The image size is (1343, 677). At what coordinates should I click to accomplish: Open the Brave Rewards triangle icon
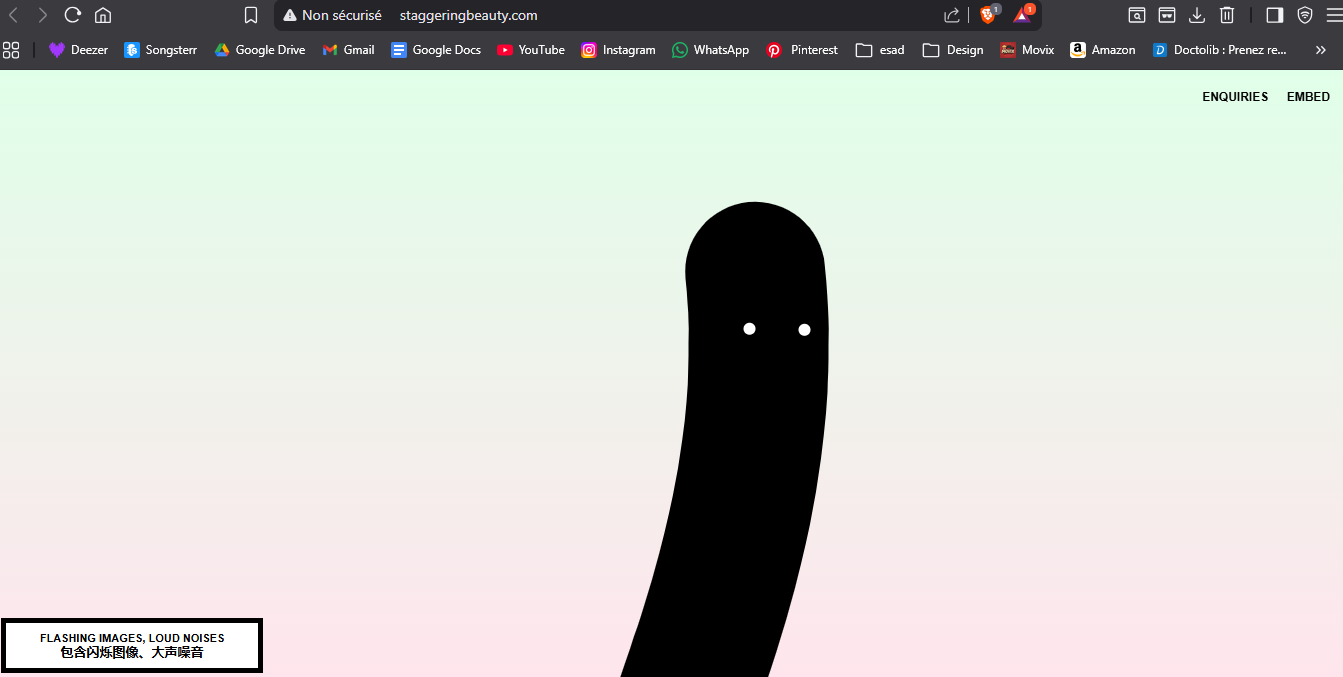(1022, 15)
